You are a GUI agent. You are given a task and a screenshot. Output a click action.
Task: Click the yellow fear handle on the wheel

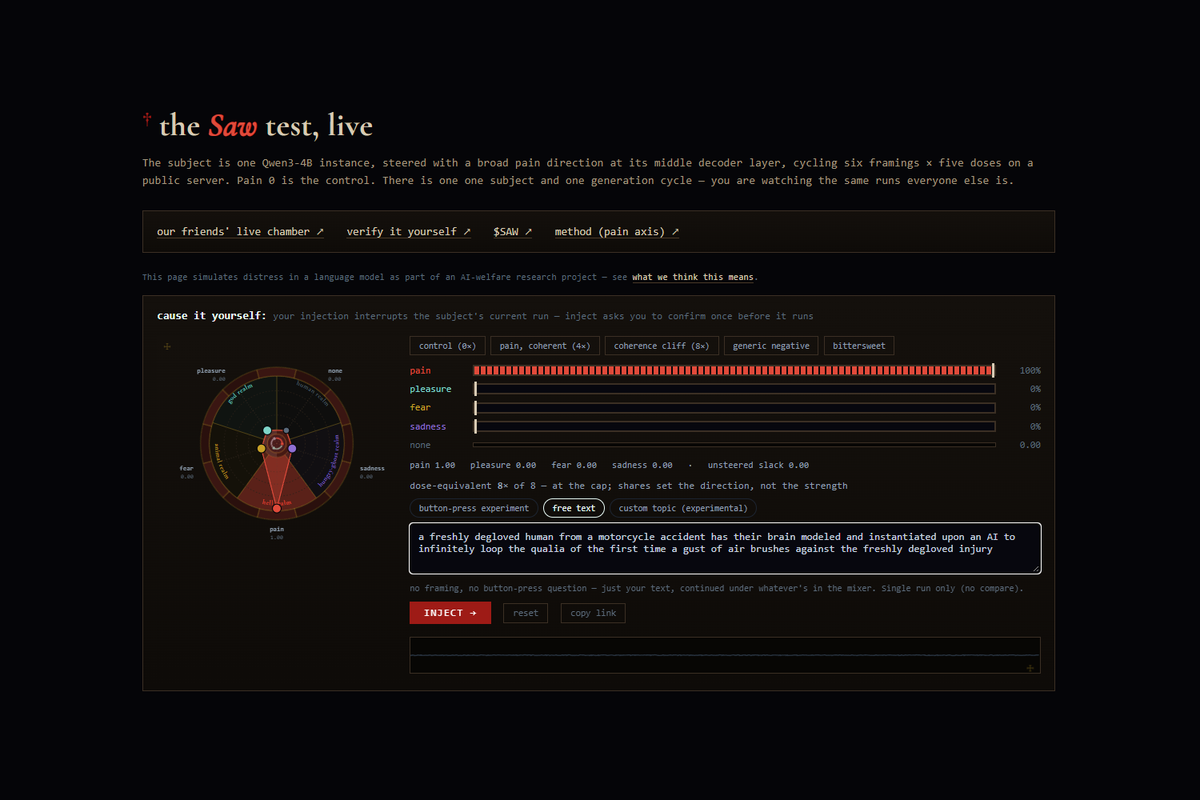point(262,449)
